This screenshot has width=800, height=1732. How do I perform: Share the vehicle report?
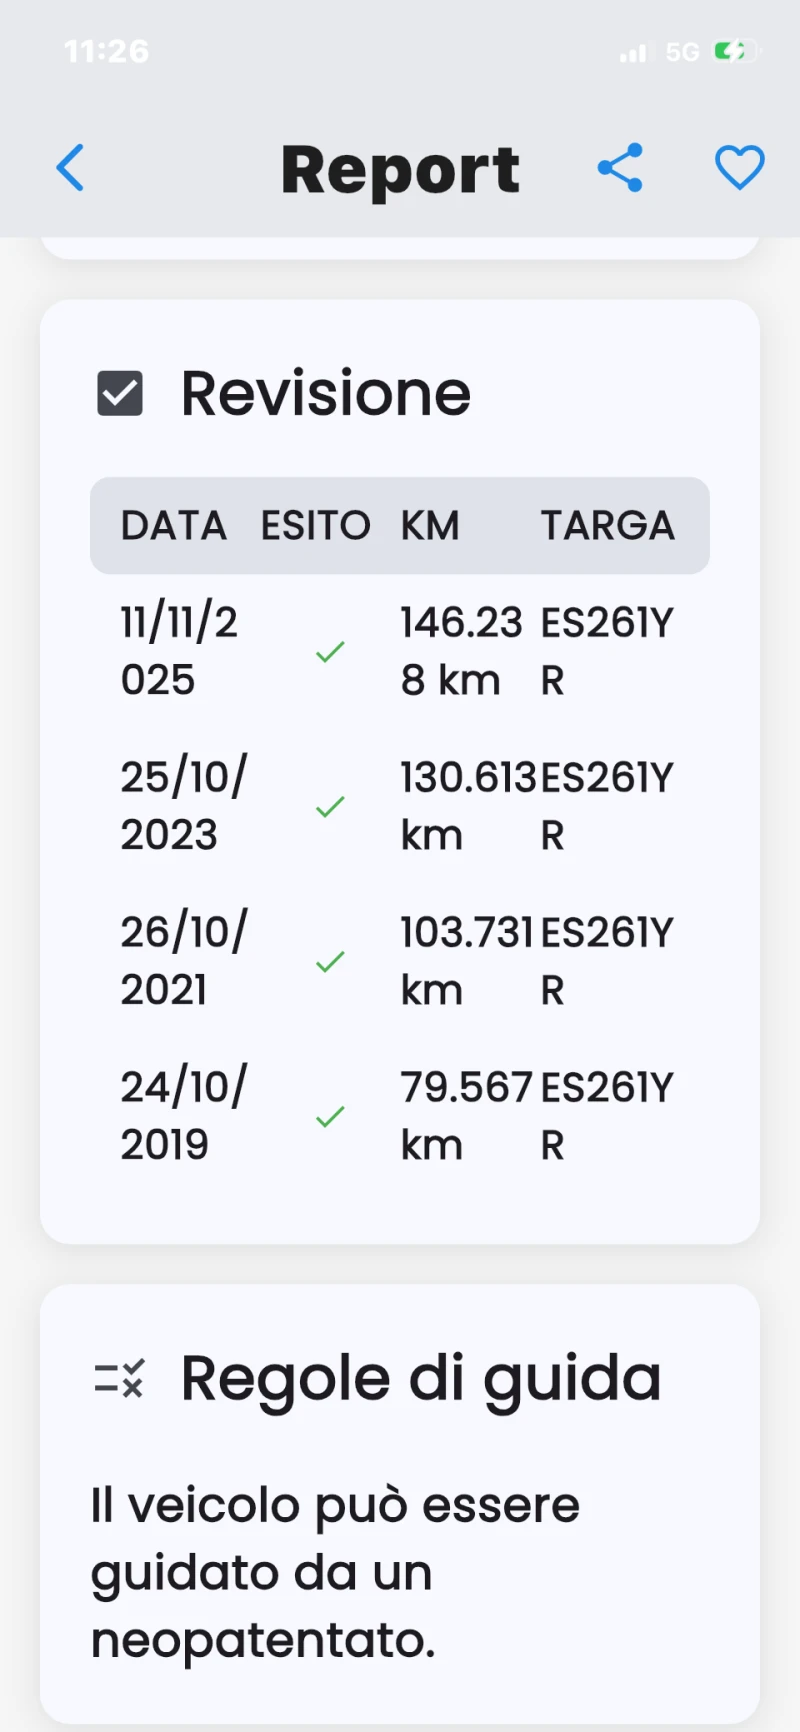tap(620, 168)
